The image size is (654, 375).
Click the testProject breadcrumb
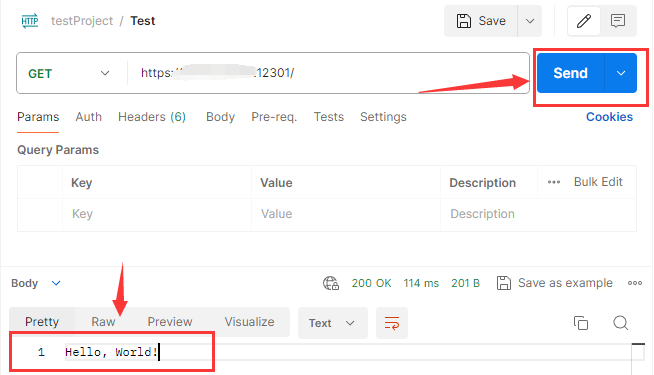click(82, 21)
